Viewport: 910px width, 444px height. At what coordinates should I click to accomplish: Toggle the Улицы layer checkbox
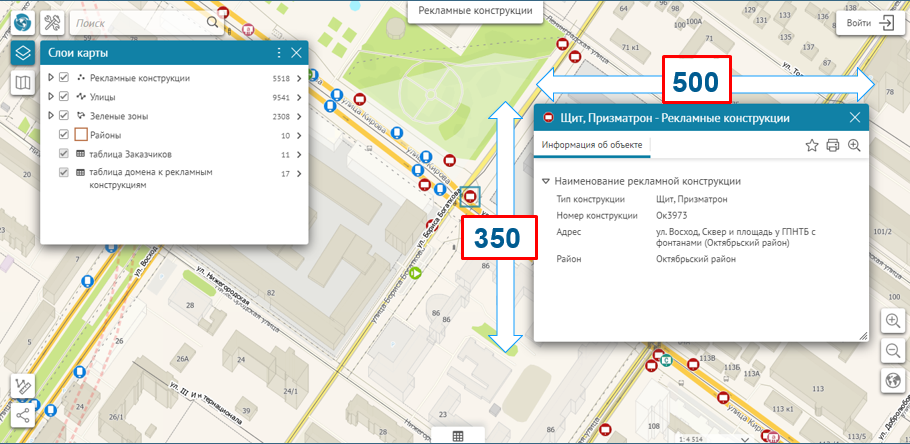click(64, 97)
